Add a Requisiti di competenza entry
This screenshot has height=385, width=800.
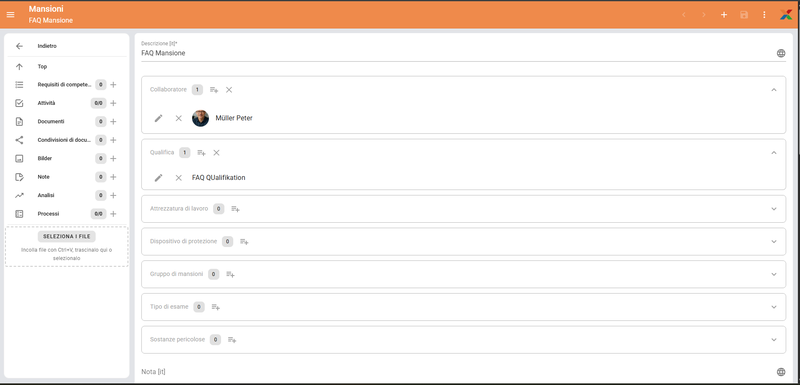[x=113, y=85]
